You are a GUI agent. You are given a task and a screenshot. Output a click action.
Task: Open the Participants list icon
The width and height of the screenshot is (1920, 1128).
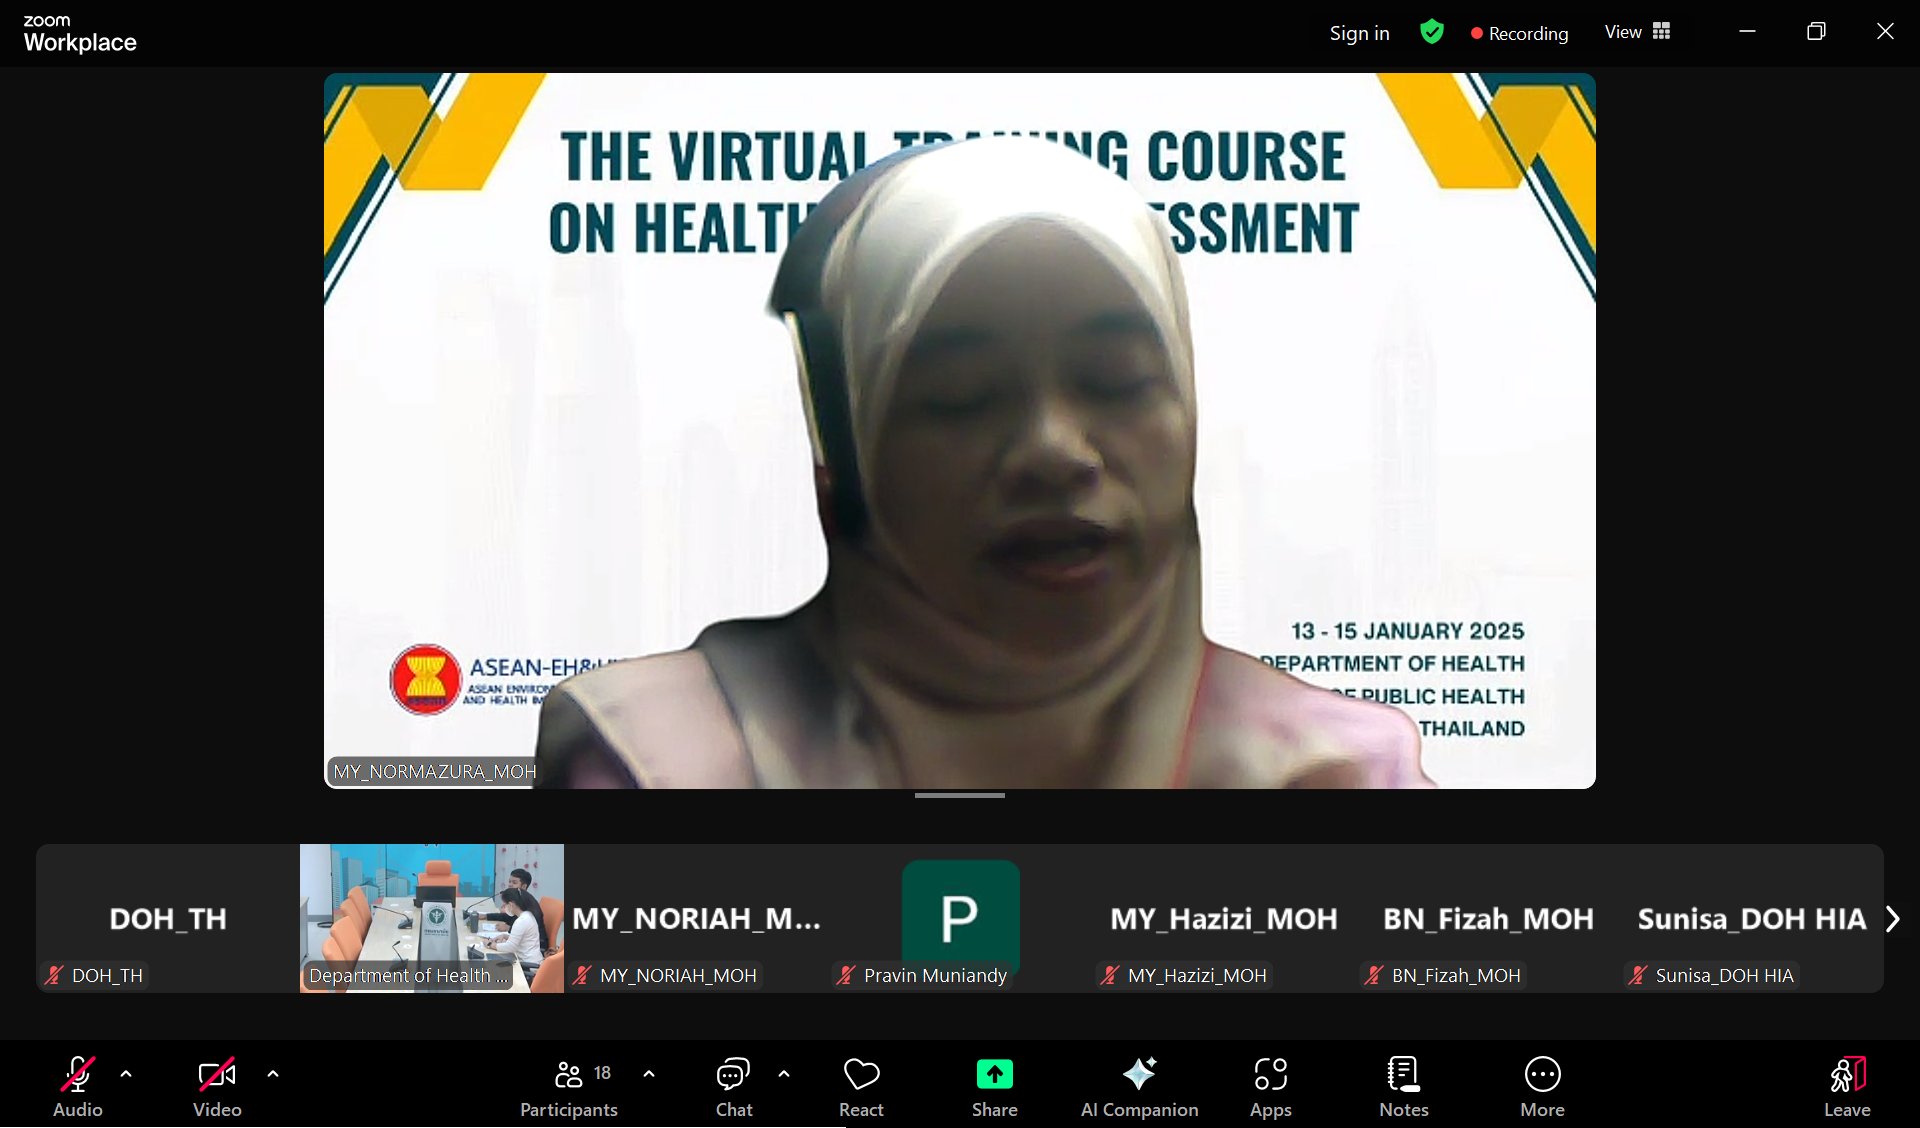568,1075
